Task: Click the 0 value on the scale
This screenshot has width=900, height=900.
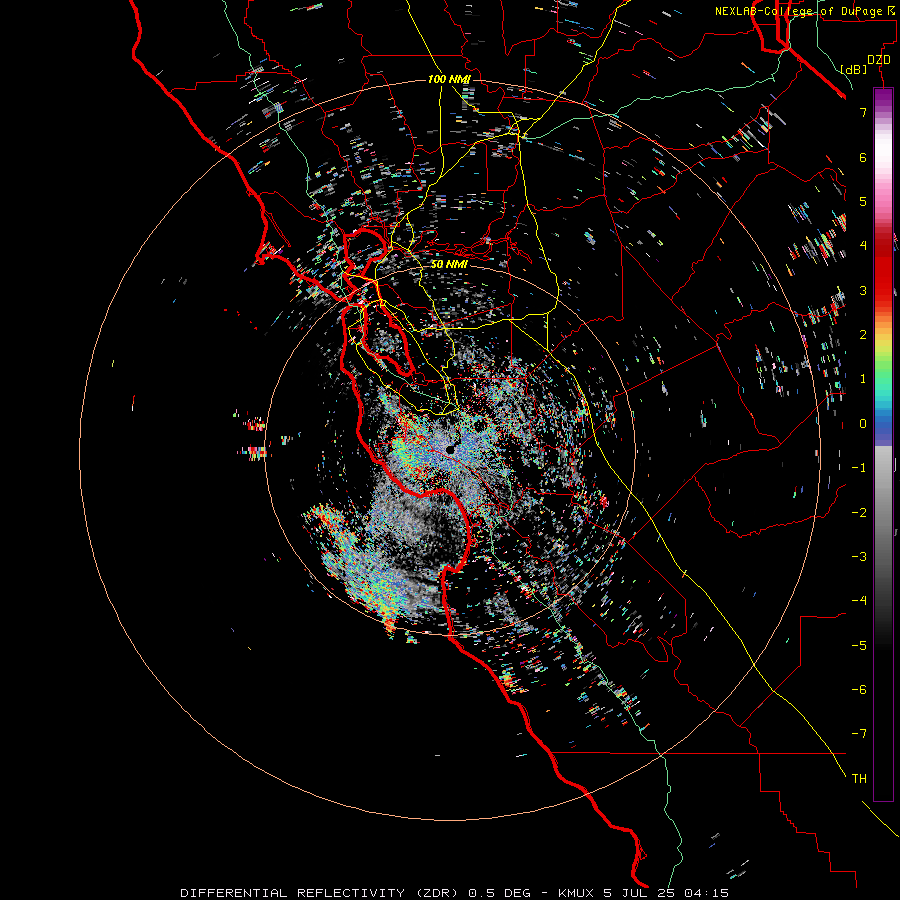Action: tap(863, 424)
